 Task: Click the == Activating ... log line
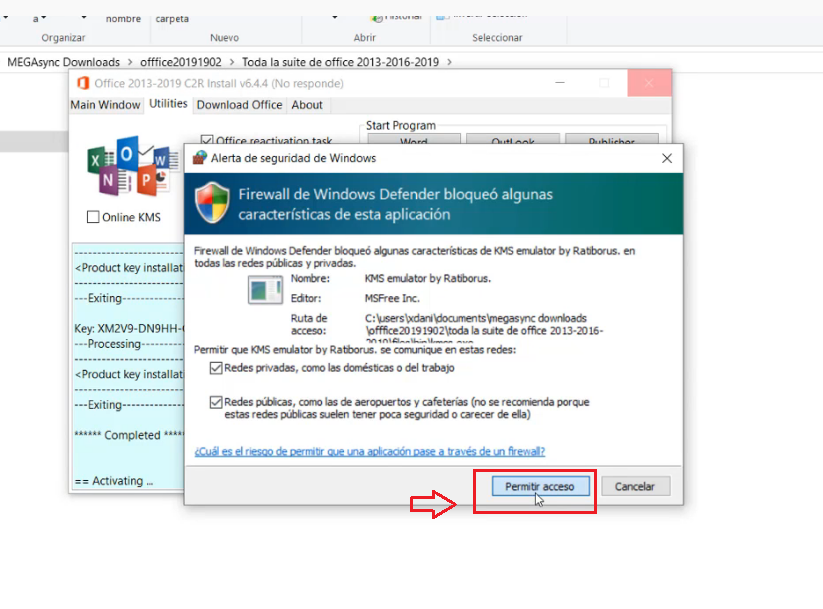click(x=114, y=480)
